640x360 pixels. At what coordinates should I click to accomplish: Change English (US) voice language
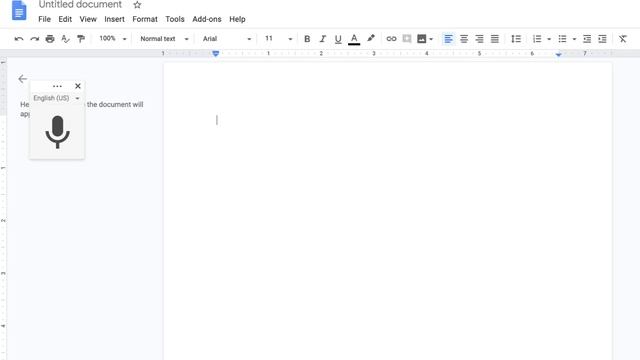pyautogui.click(x=56, y=98)
